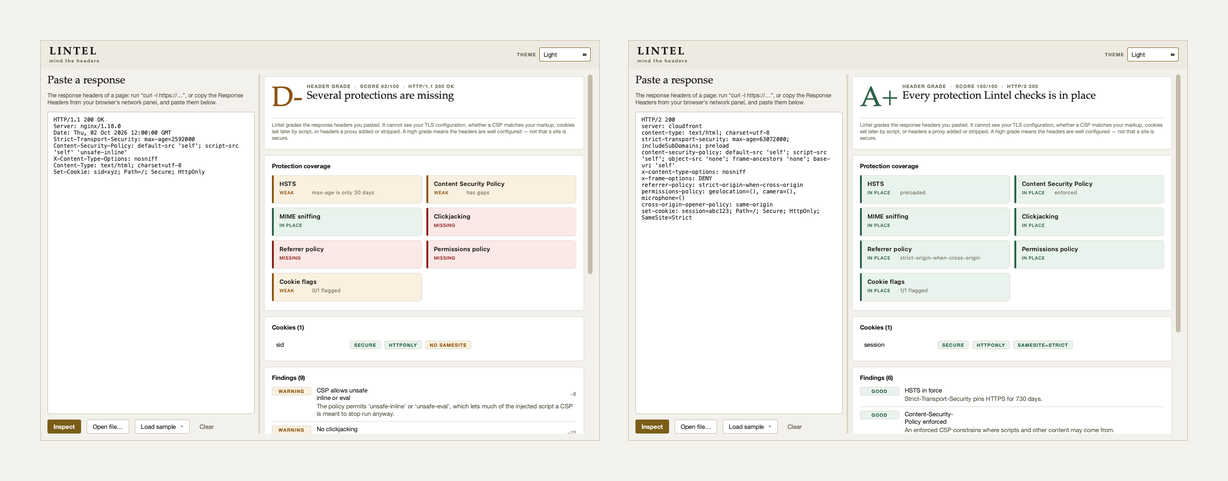Image resolution: width=1228 pixels, height=481 pixels.
Task: Select the missing Clickjacking card
Action: click(502, 221)
